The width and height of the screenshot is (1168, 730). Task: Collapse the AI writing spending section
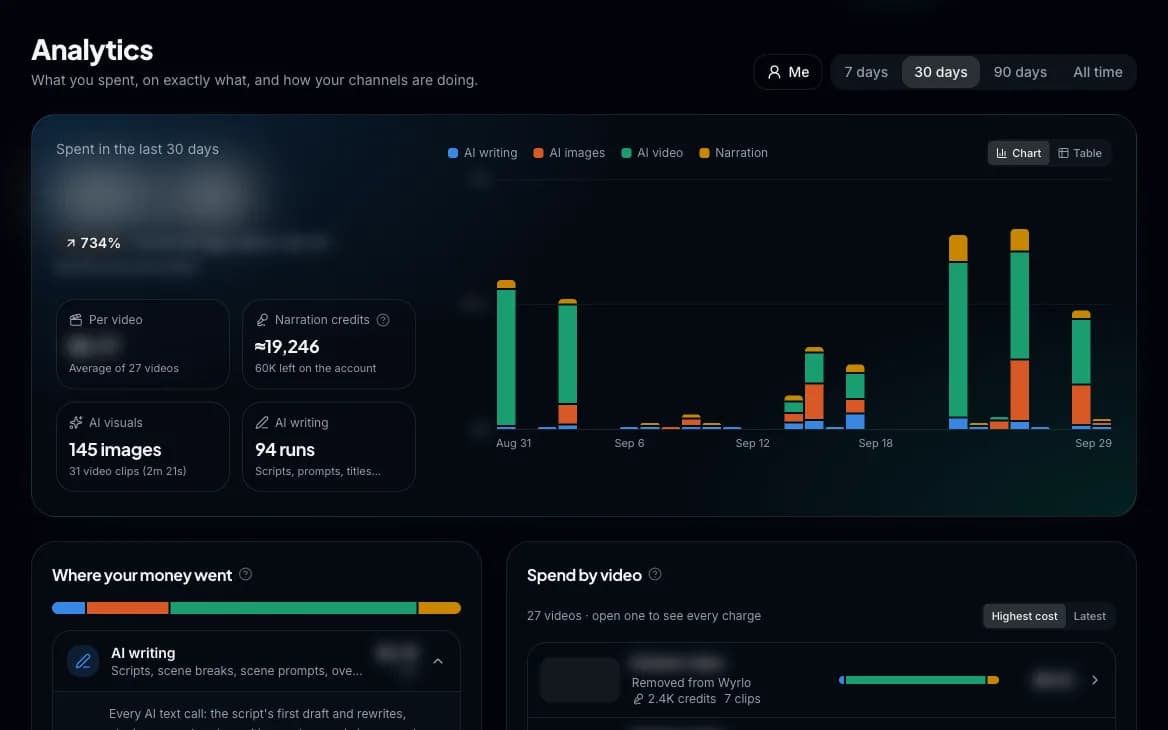[x=438, y=661]
